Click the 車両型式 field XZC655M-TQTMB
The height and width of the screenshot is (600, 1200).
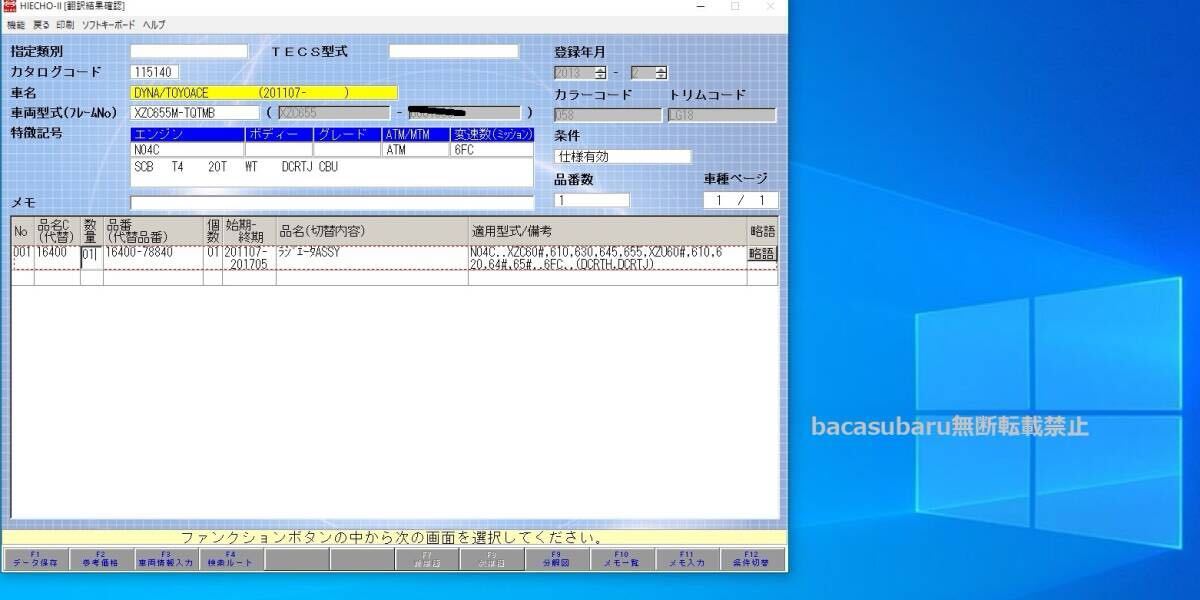click(x=195, y=113)
